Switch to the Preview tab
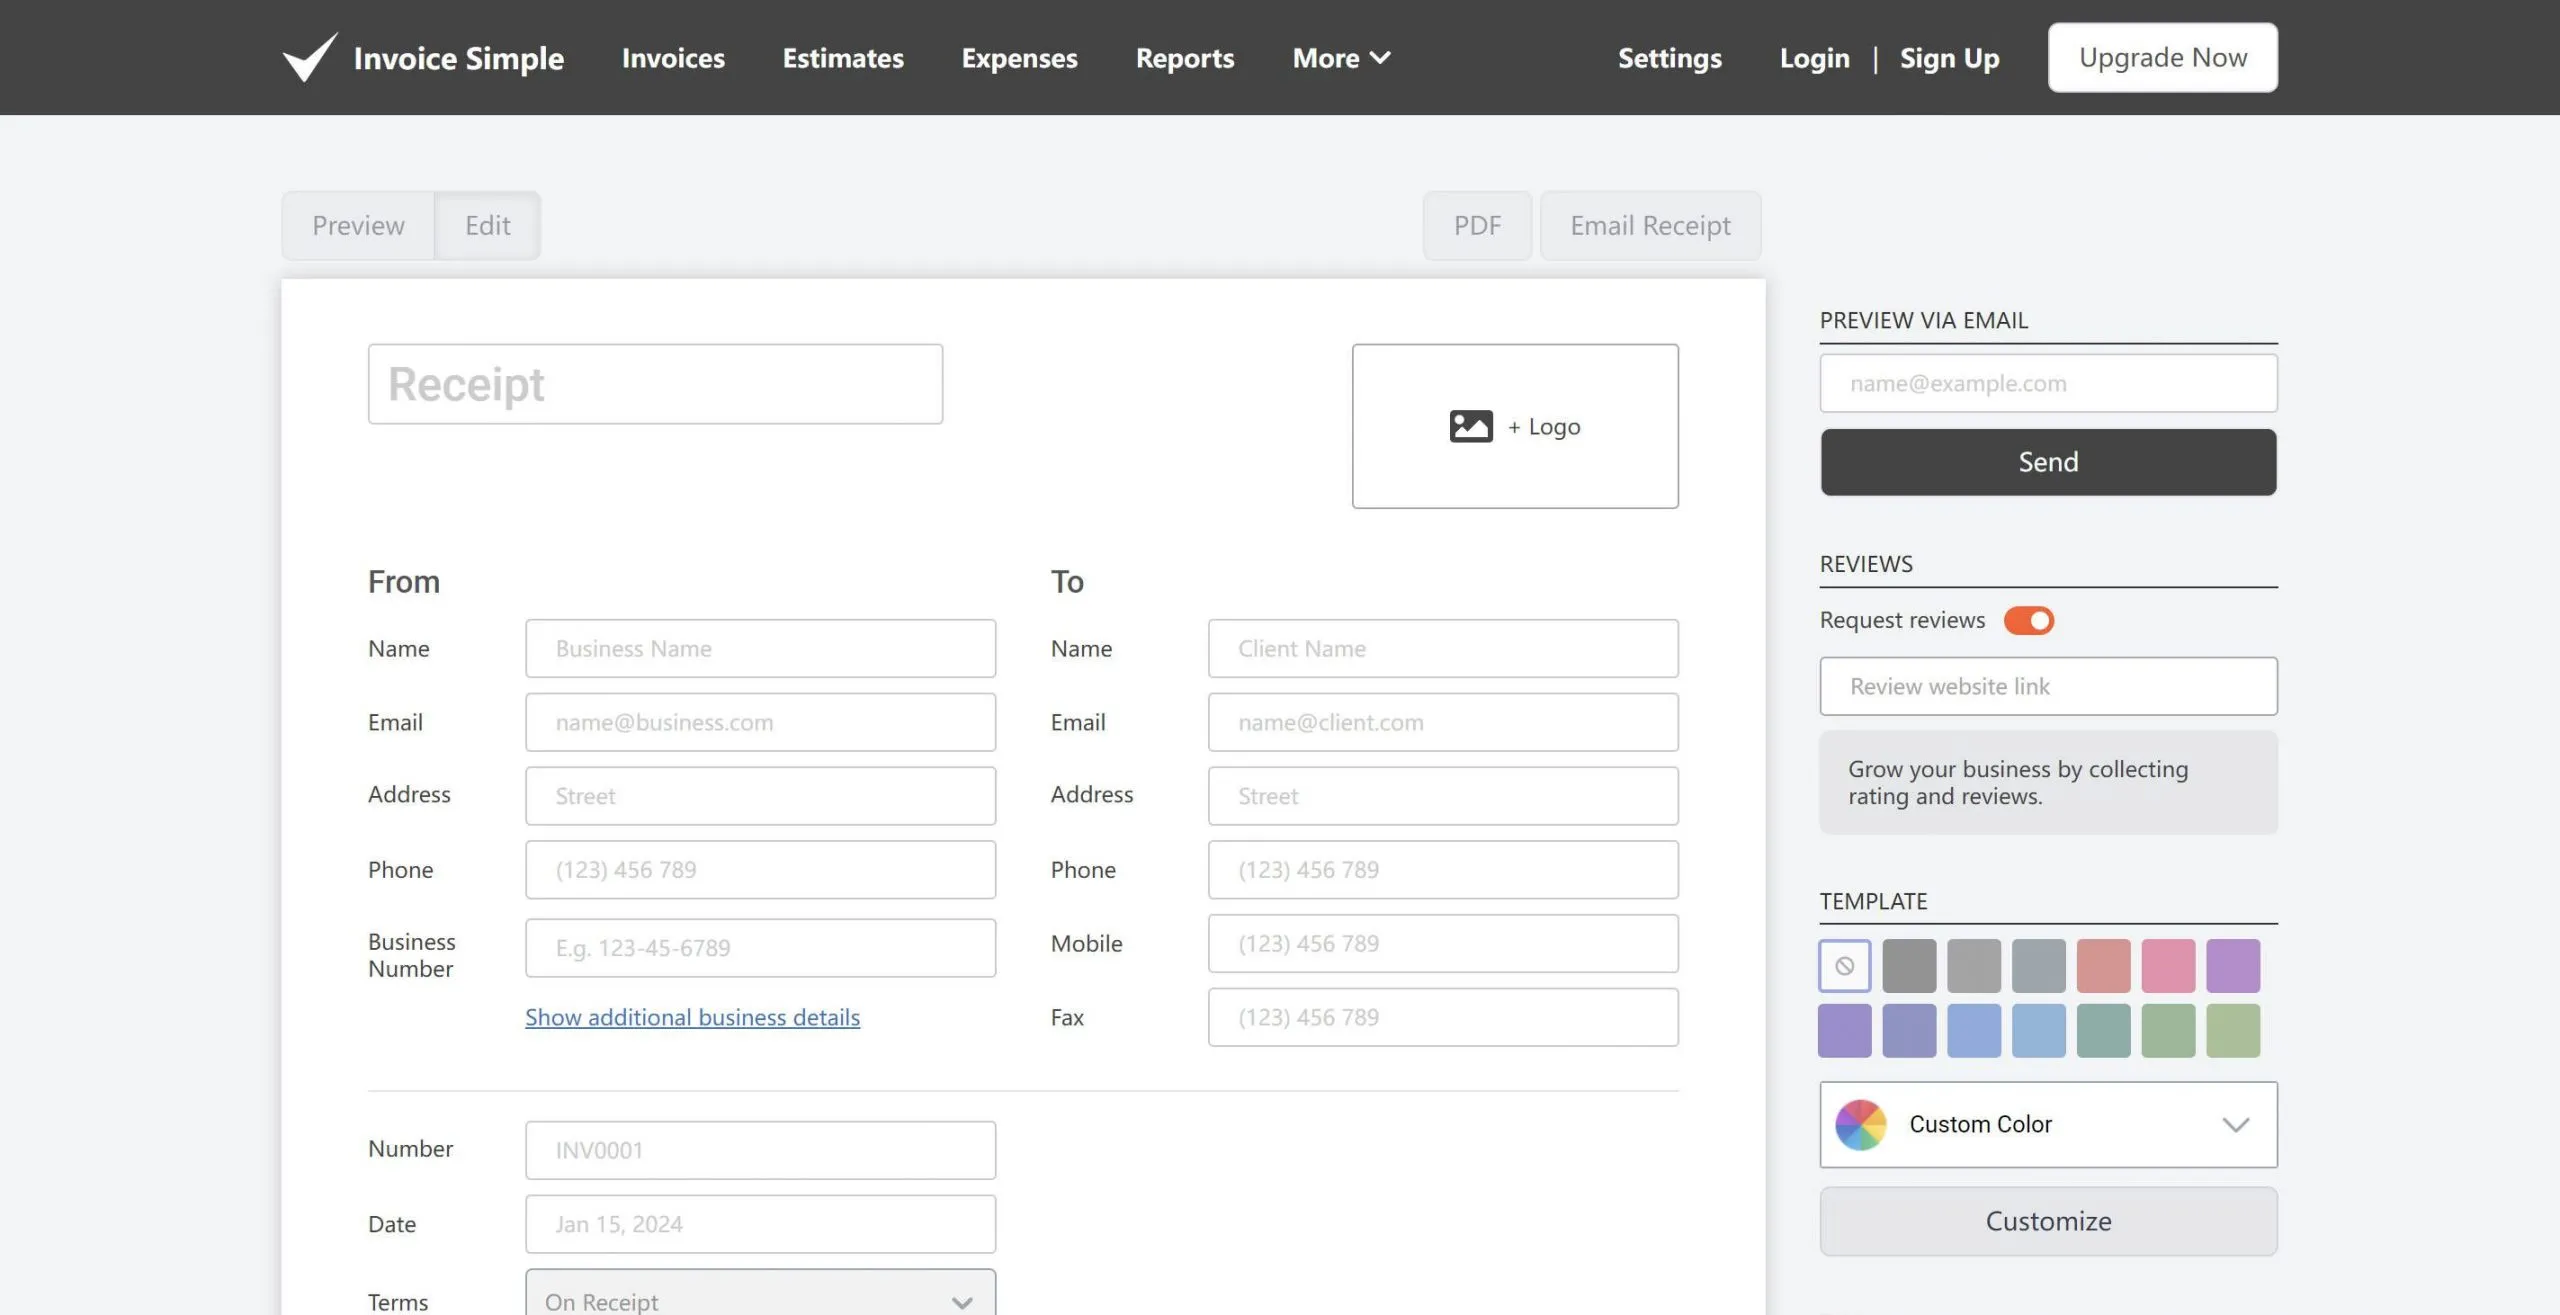 (x=357, y=225)
